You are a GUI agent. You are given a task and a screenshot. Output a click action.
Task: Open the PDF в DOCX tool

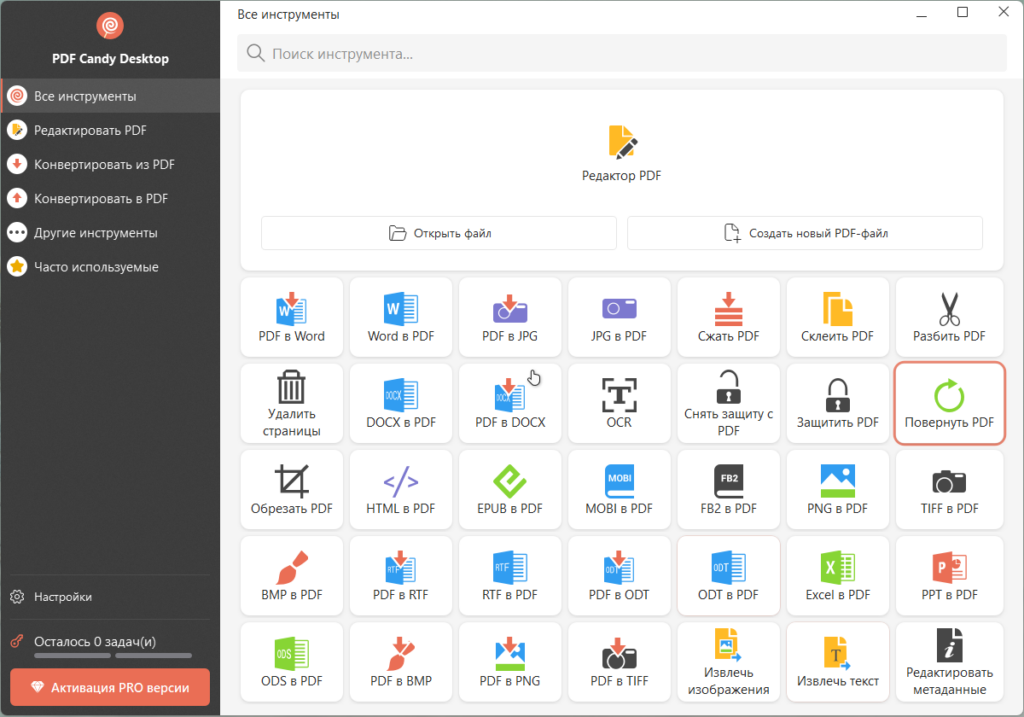point(509,404)
